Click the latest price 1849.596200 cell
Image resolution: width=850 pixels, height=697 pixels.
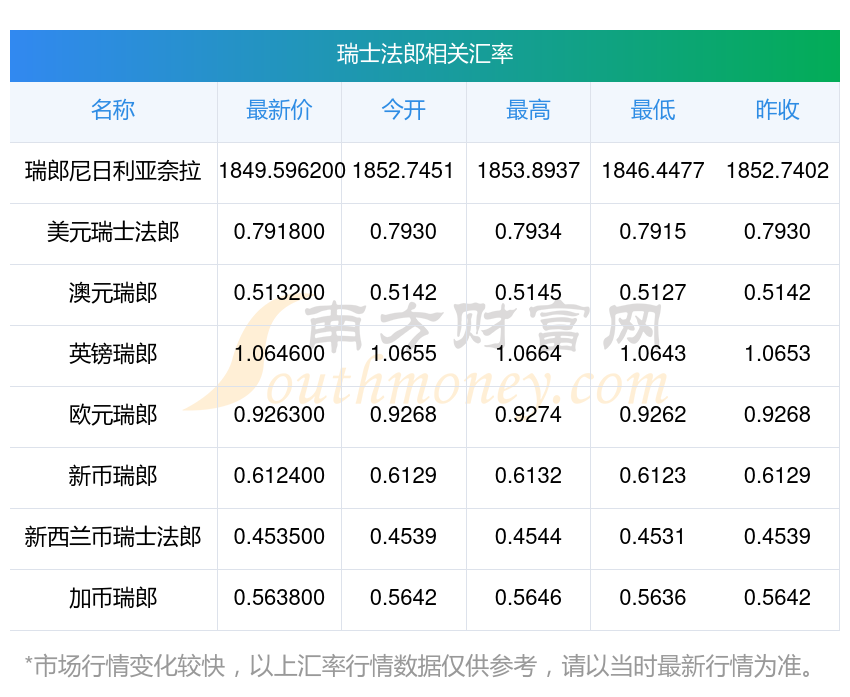tap(281, 171)
